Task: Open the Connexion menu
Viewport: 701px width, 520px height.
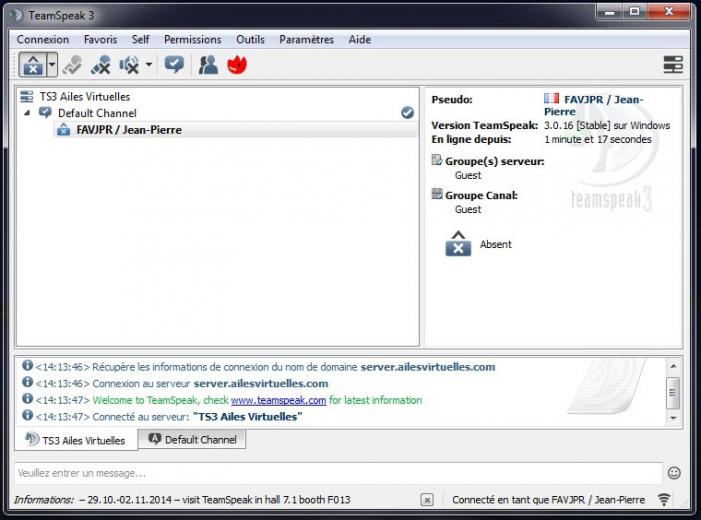Action: [x=43, y=40]
